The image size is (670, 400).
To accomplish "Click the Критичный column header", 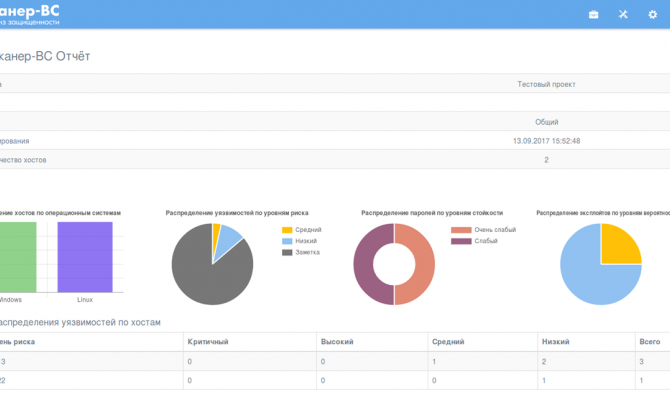I will (x=208, y=342).
